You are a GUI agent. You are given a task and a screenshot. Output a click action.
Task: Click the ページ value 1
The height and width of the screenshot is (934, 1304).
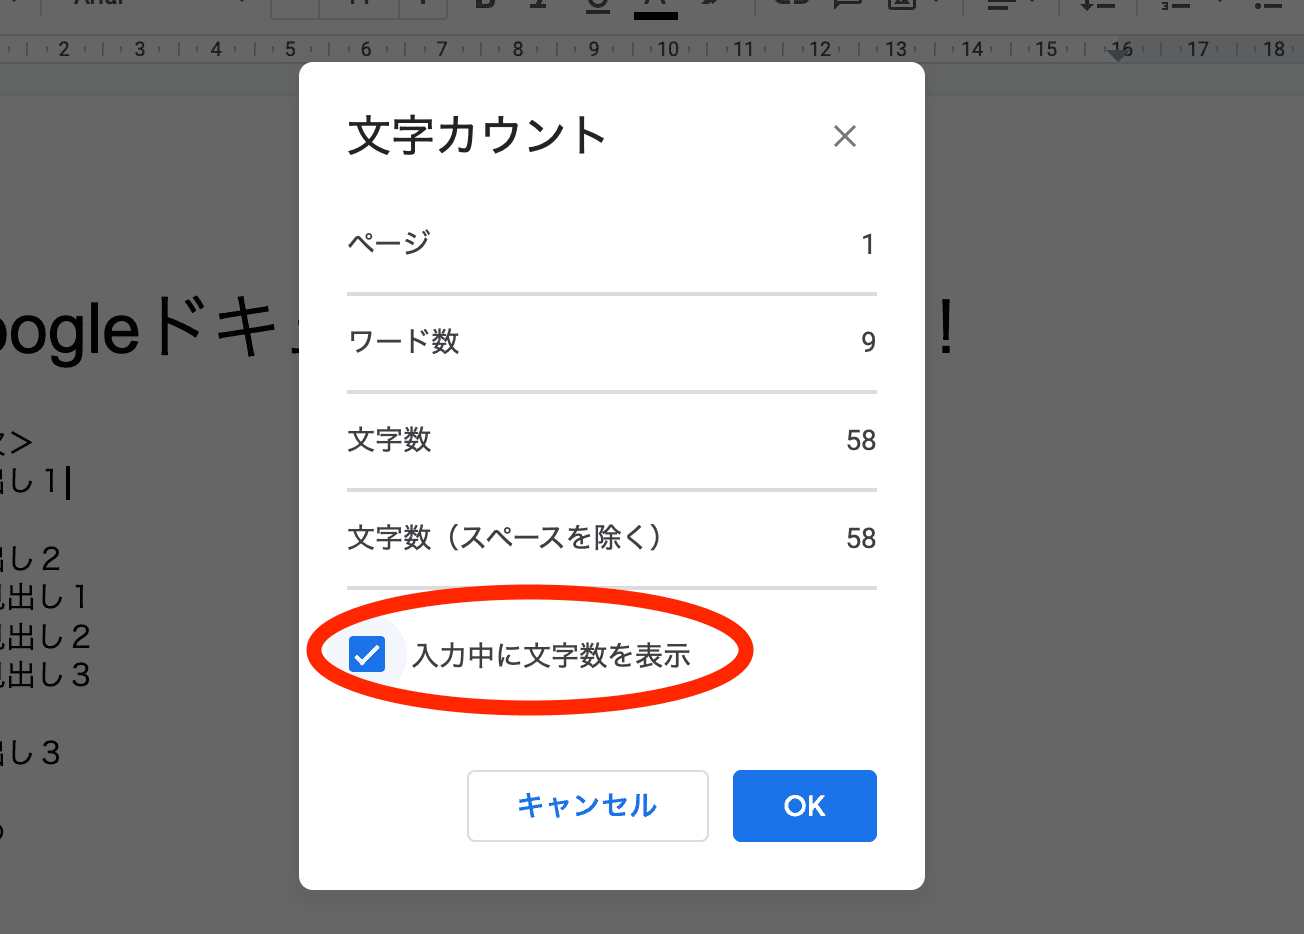868,244
